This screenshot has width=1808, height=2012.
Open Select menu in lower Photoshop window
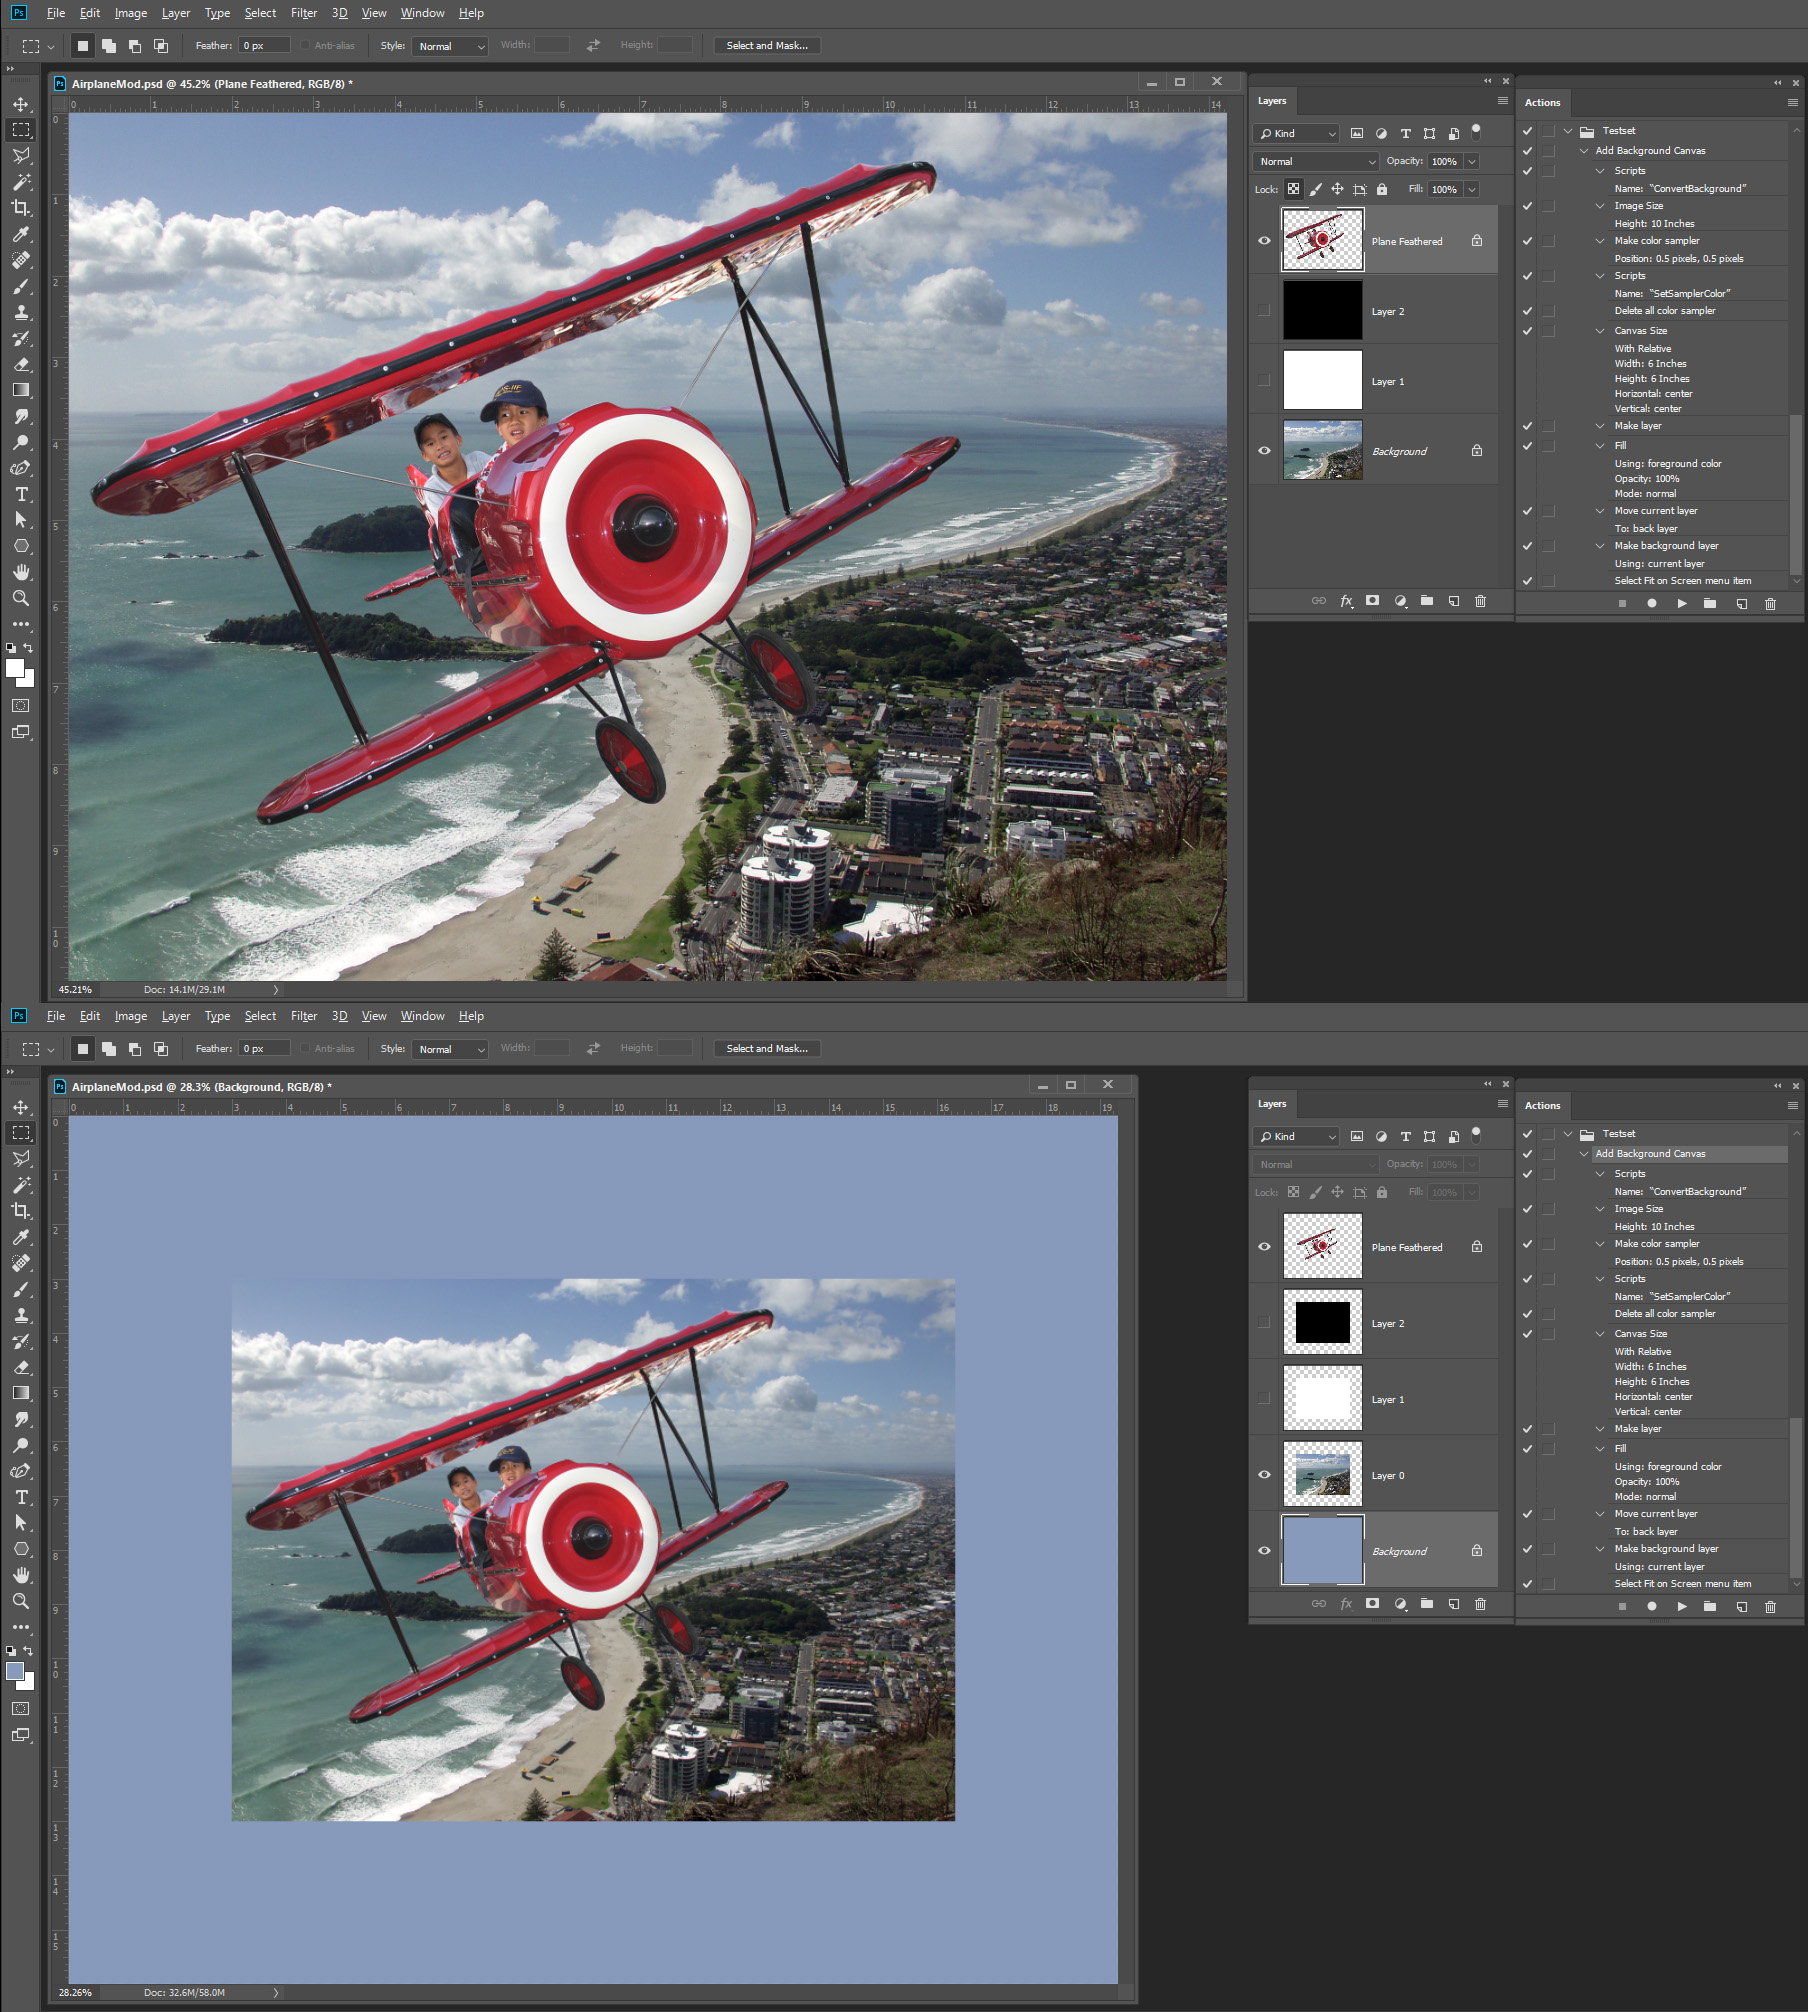[260, 1016]
